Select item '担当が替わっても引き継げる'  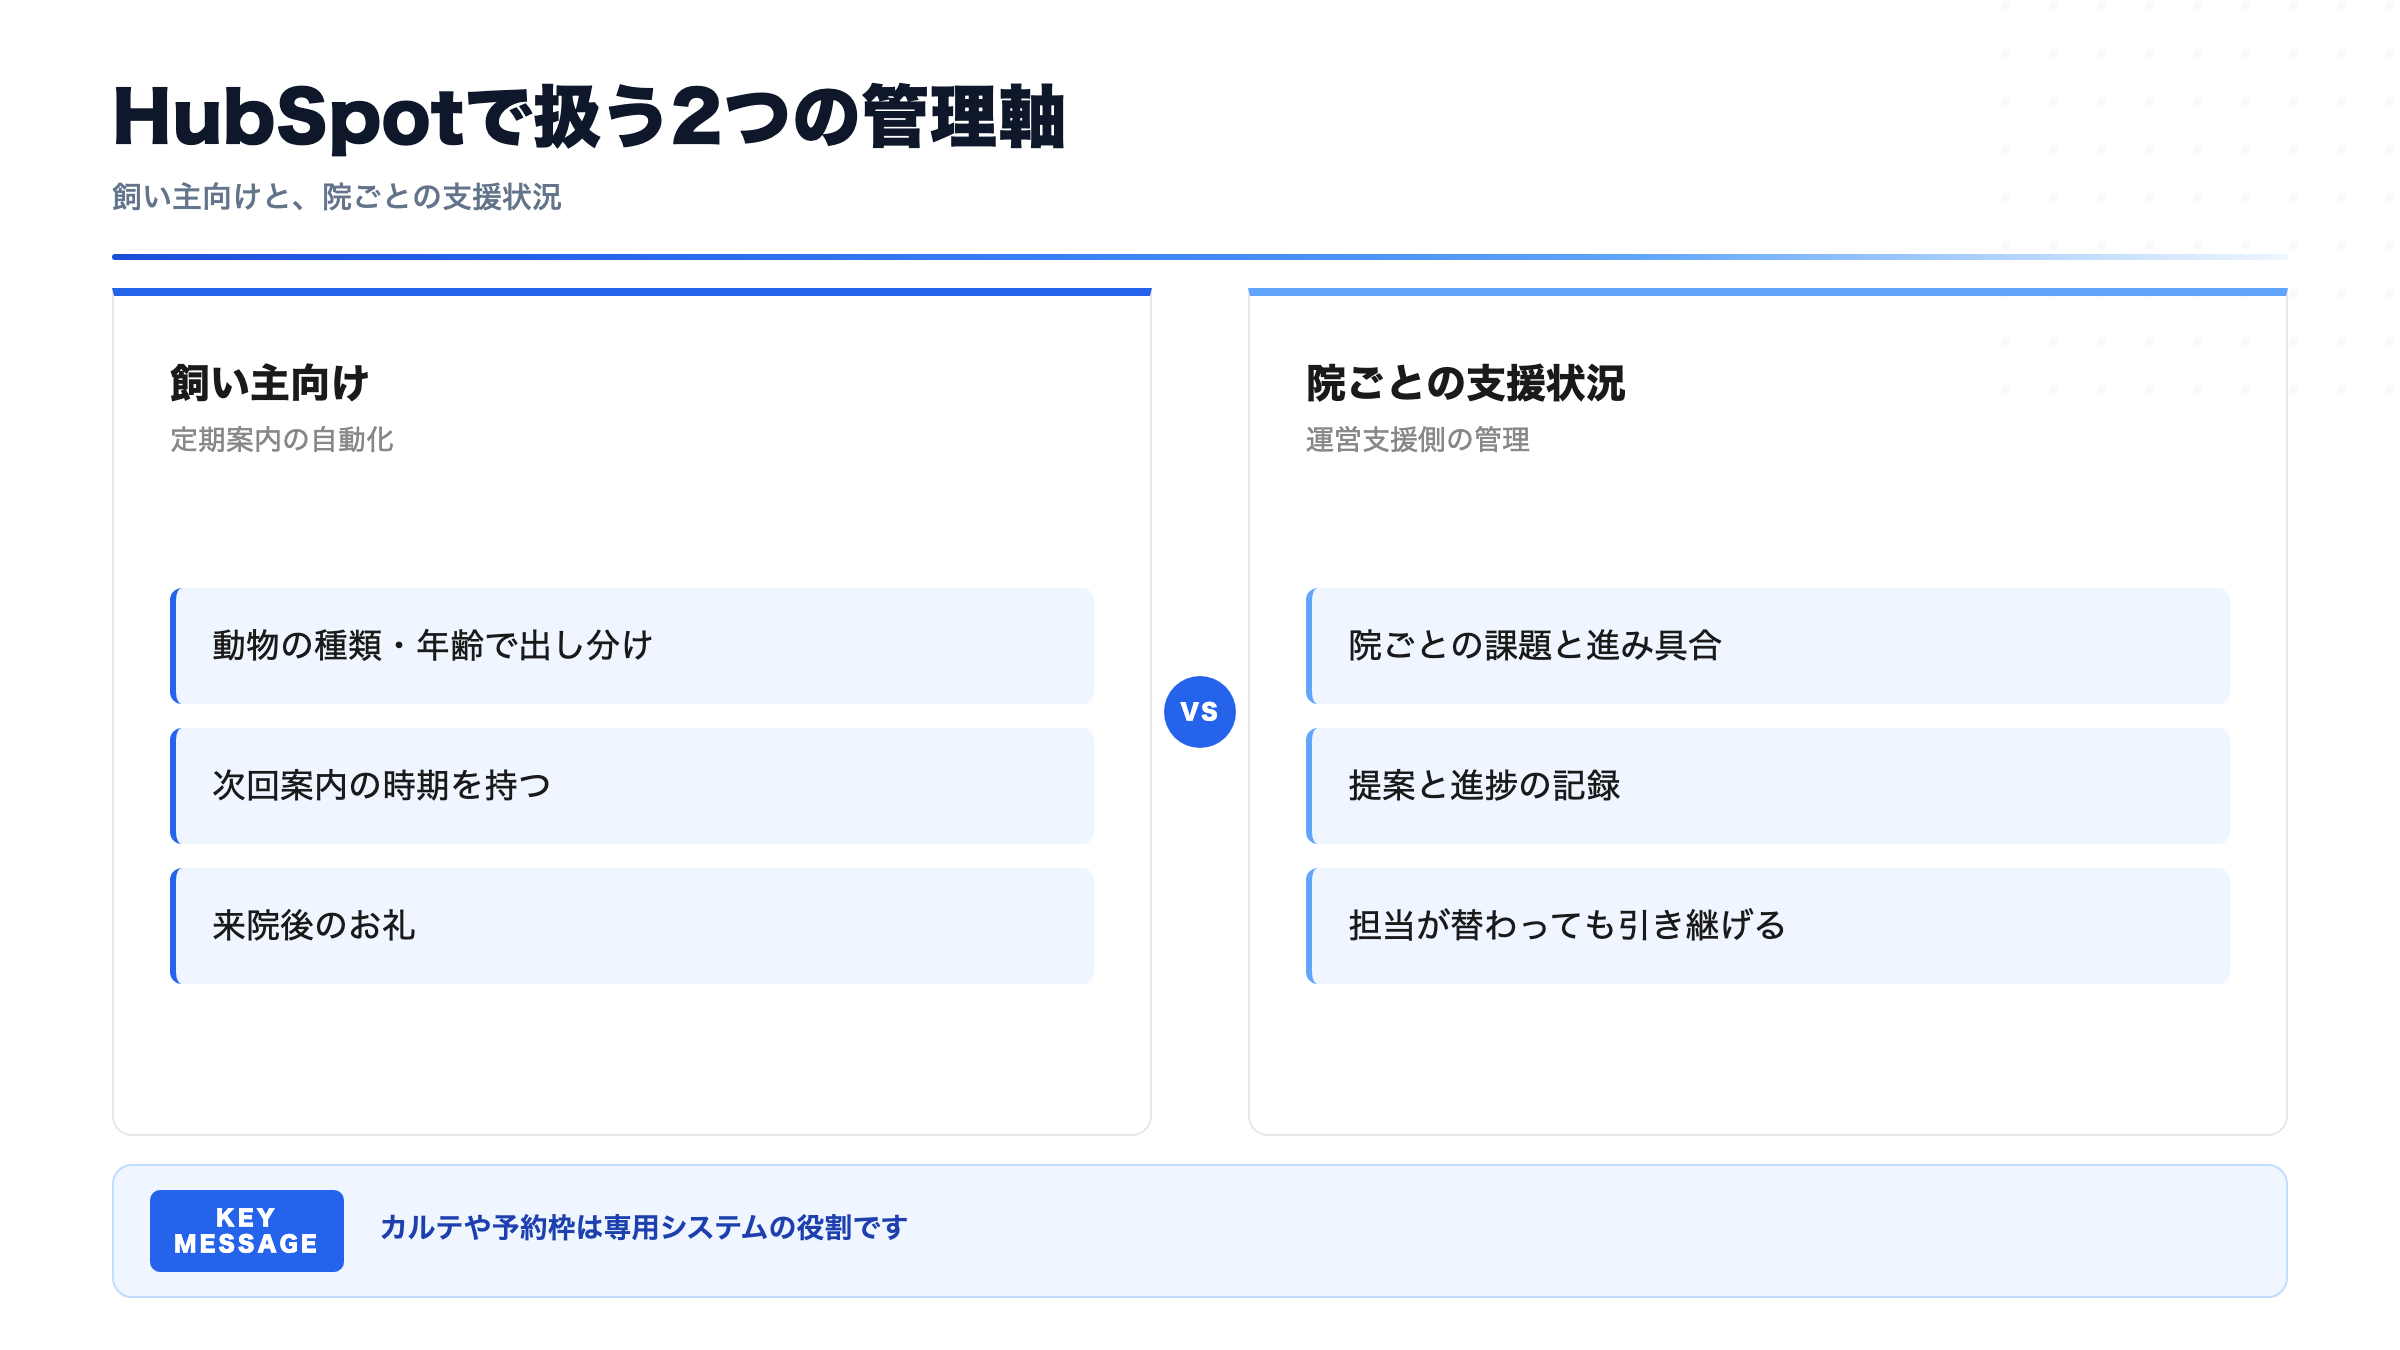[x=1768, y=926]
